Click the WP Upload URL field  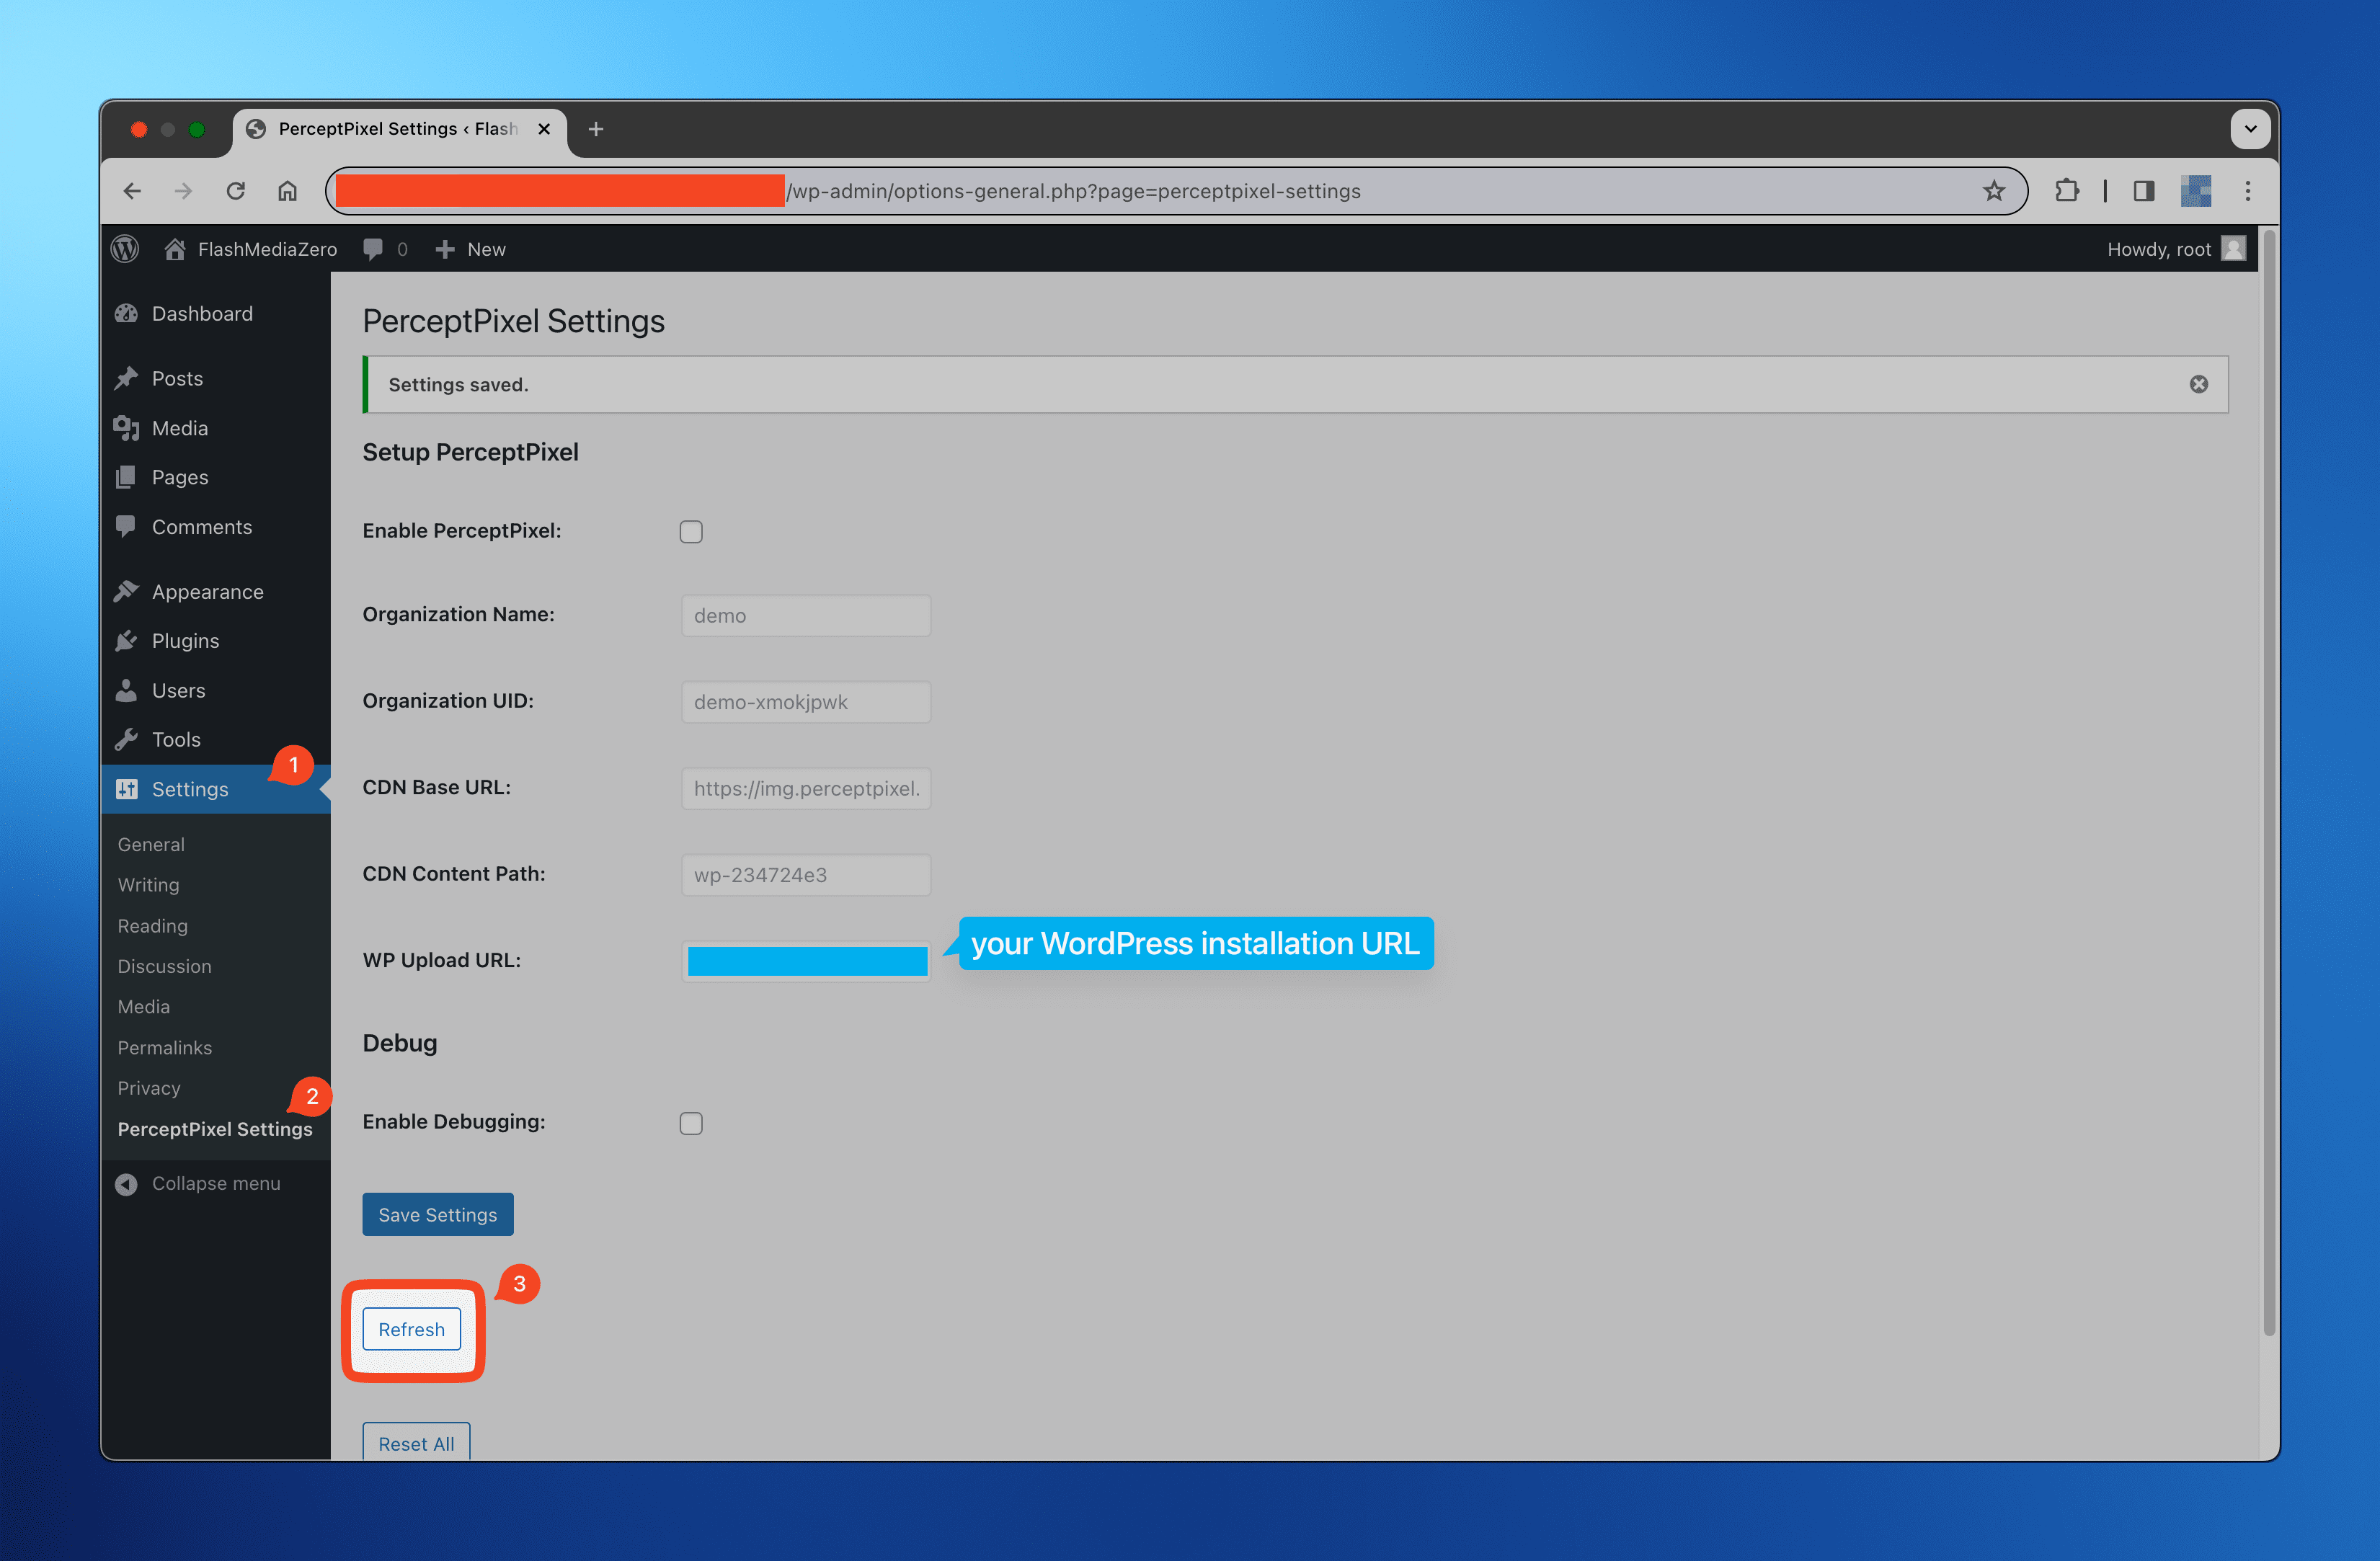pyautogui.click(x=807, y=960)
